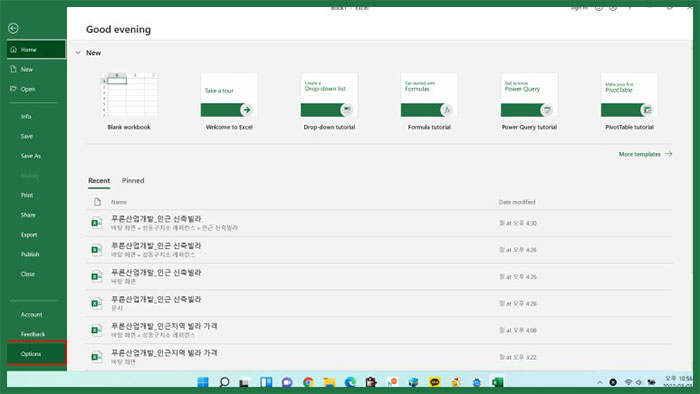The height and width of the screenshot is (394, 700).
Task: Click the volume speaker tray icon
Action: click(x=639, y=382)
